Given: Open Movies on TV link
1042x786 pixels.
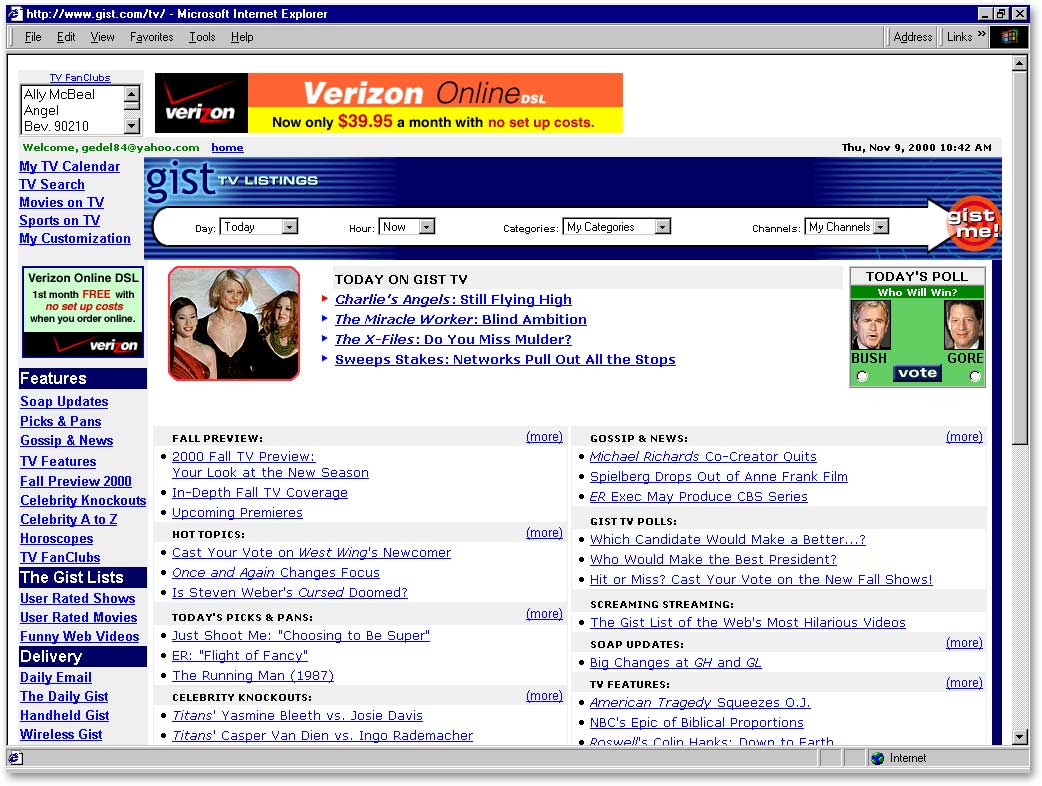Looking at the screenshot, I should 61,202.
